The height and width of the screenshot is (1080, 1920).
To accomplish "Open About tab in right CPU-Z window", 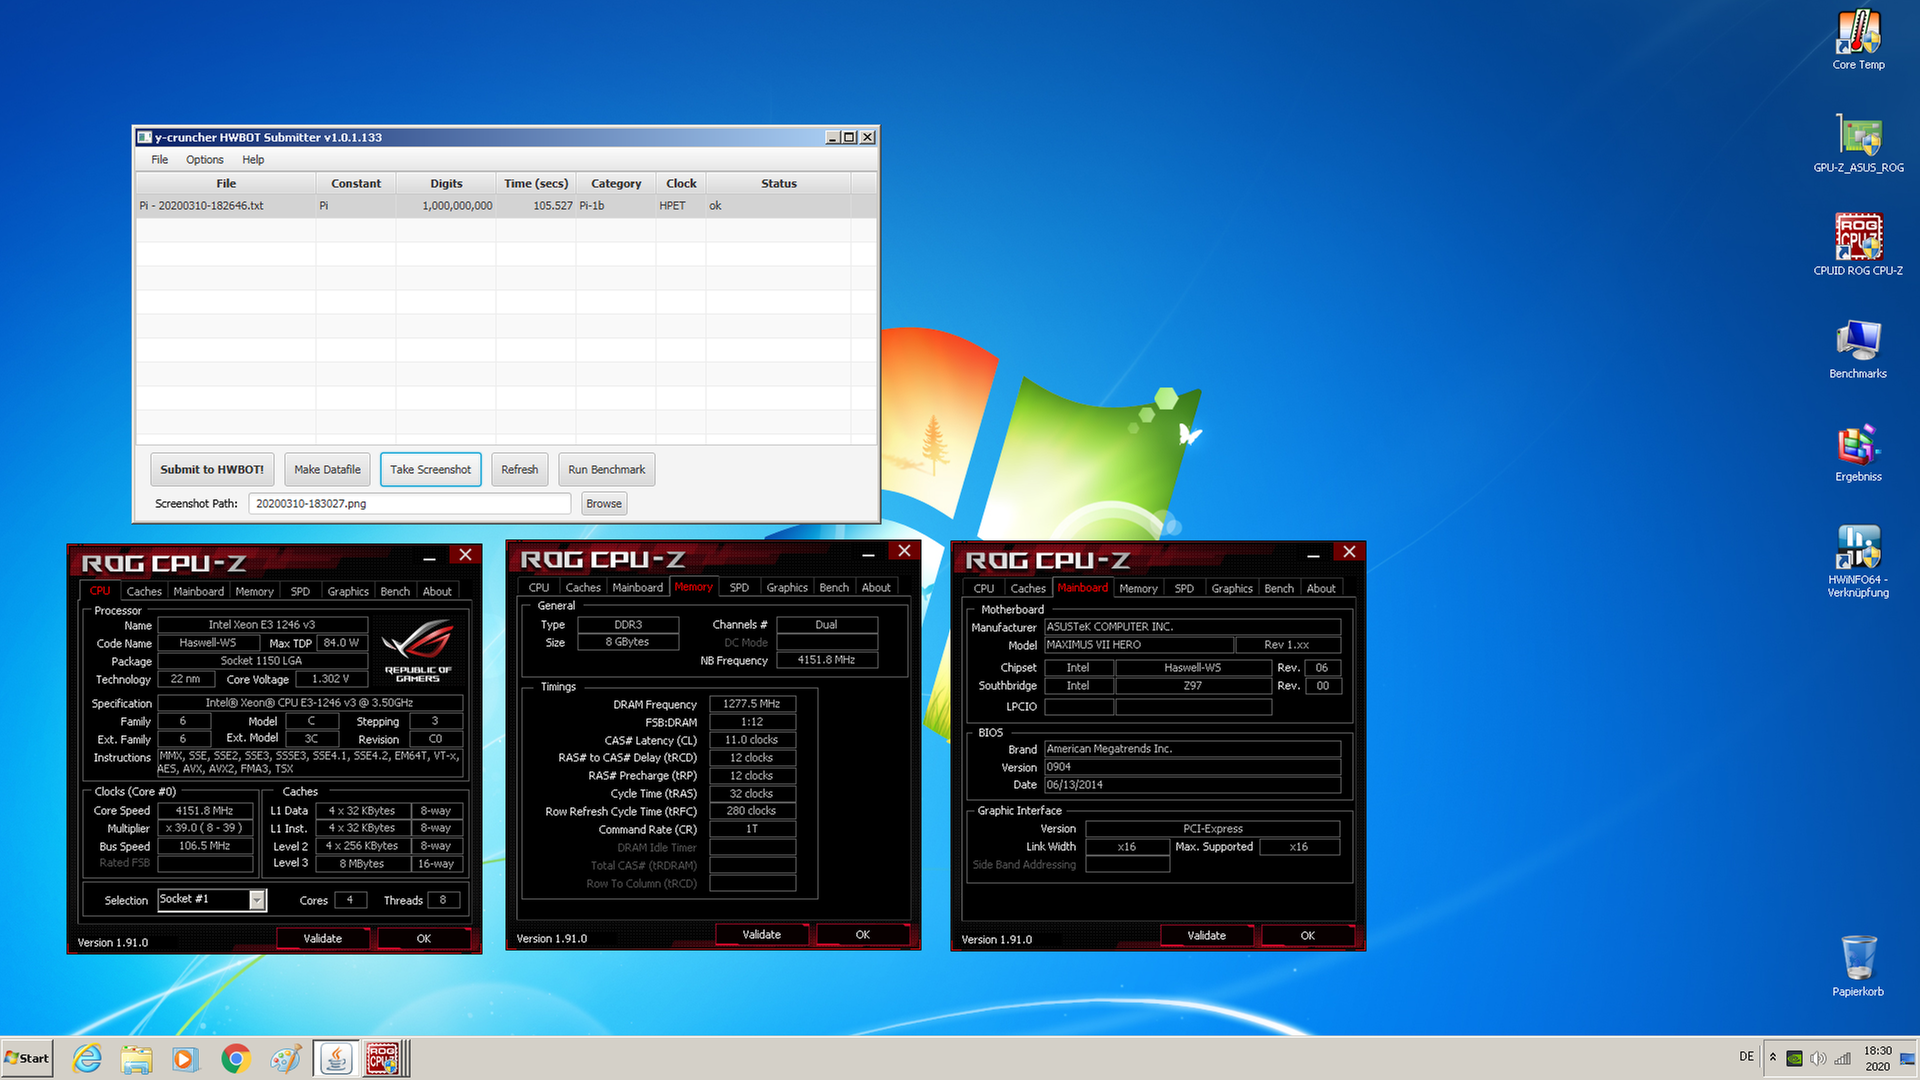I will pyautogui.click(x=1321, y=589).
